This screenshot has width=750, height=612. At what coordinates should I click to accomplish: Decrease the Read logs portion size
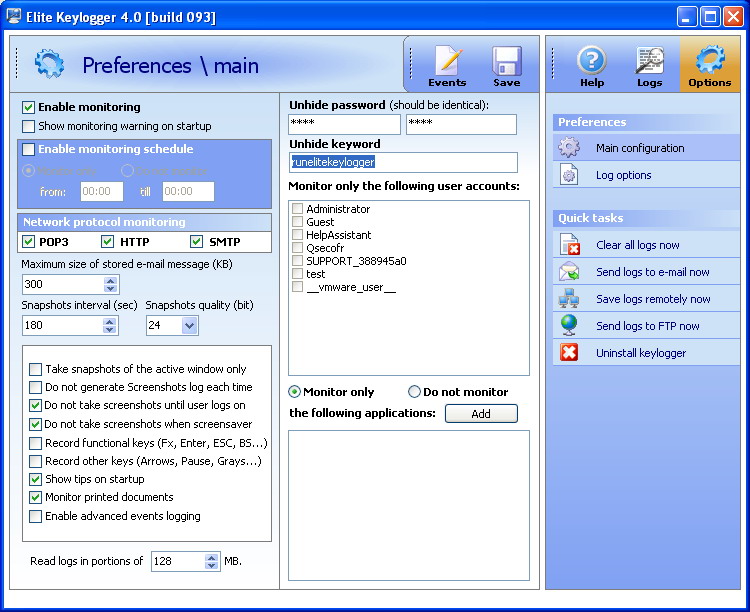click(x=211, y=566)
